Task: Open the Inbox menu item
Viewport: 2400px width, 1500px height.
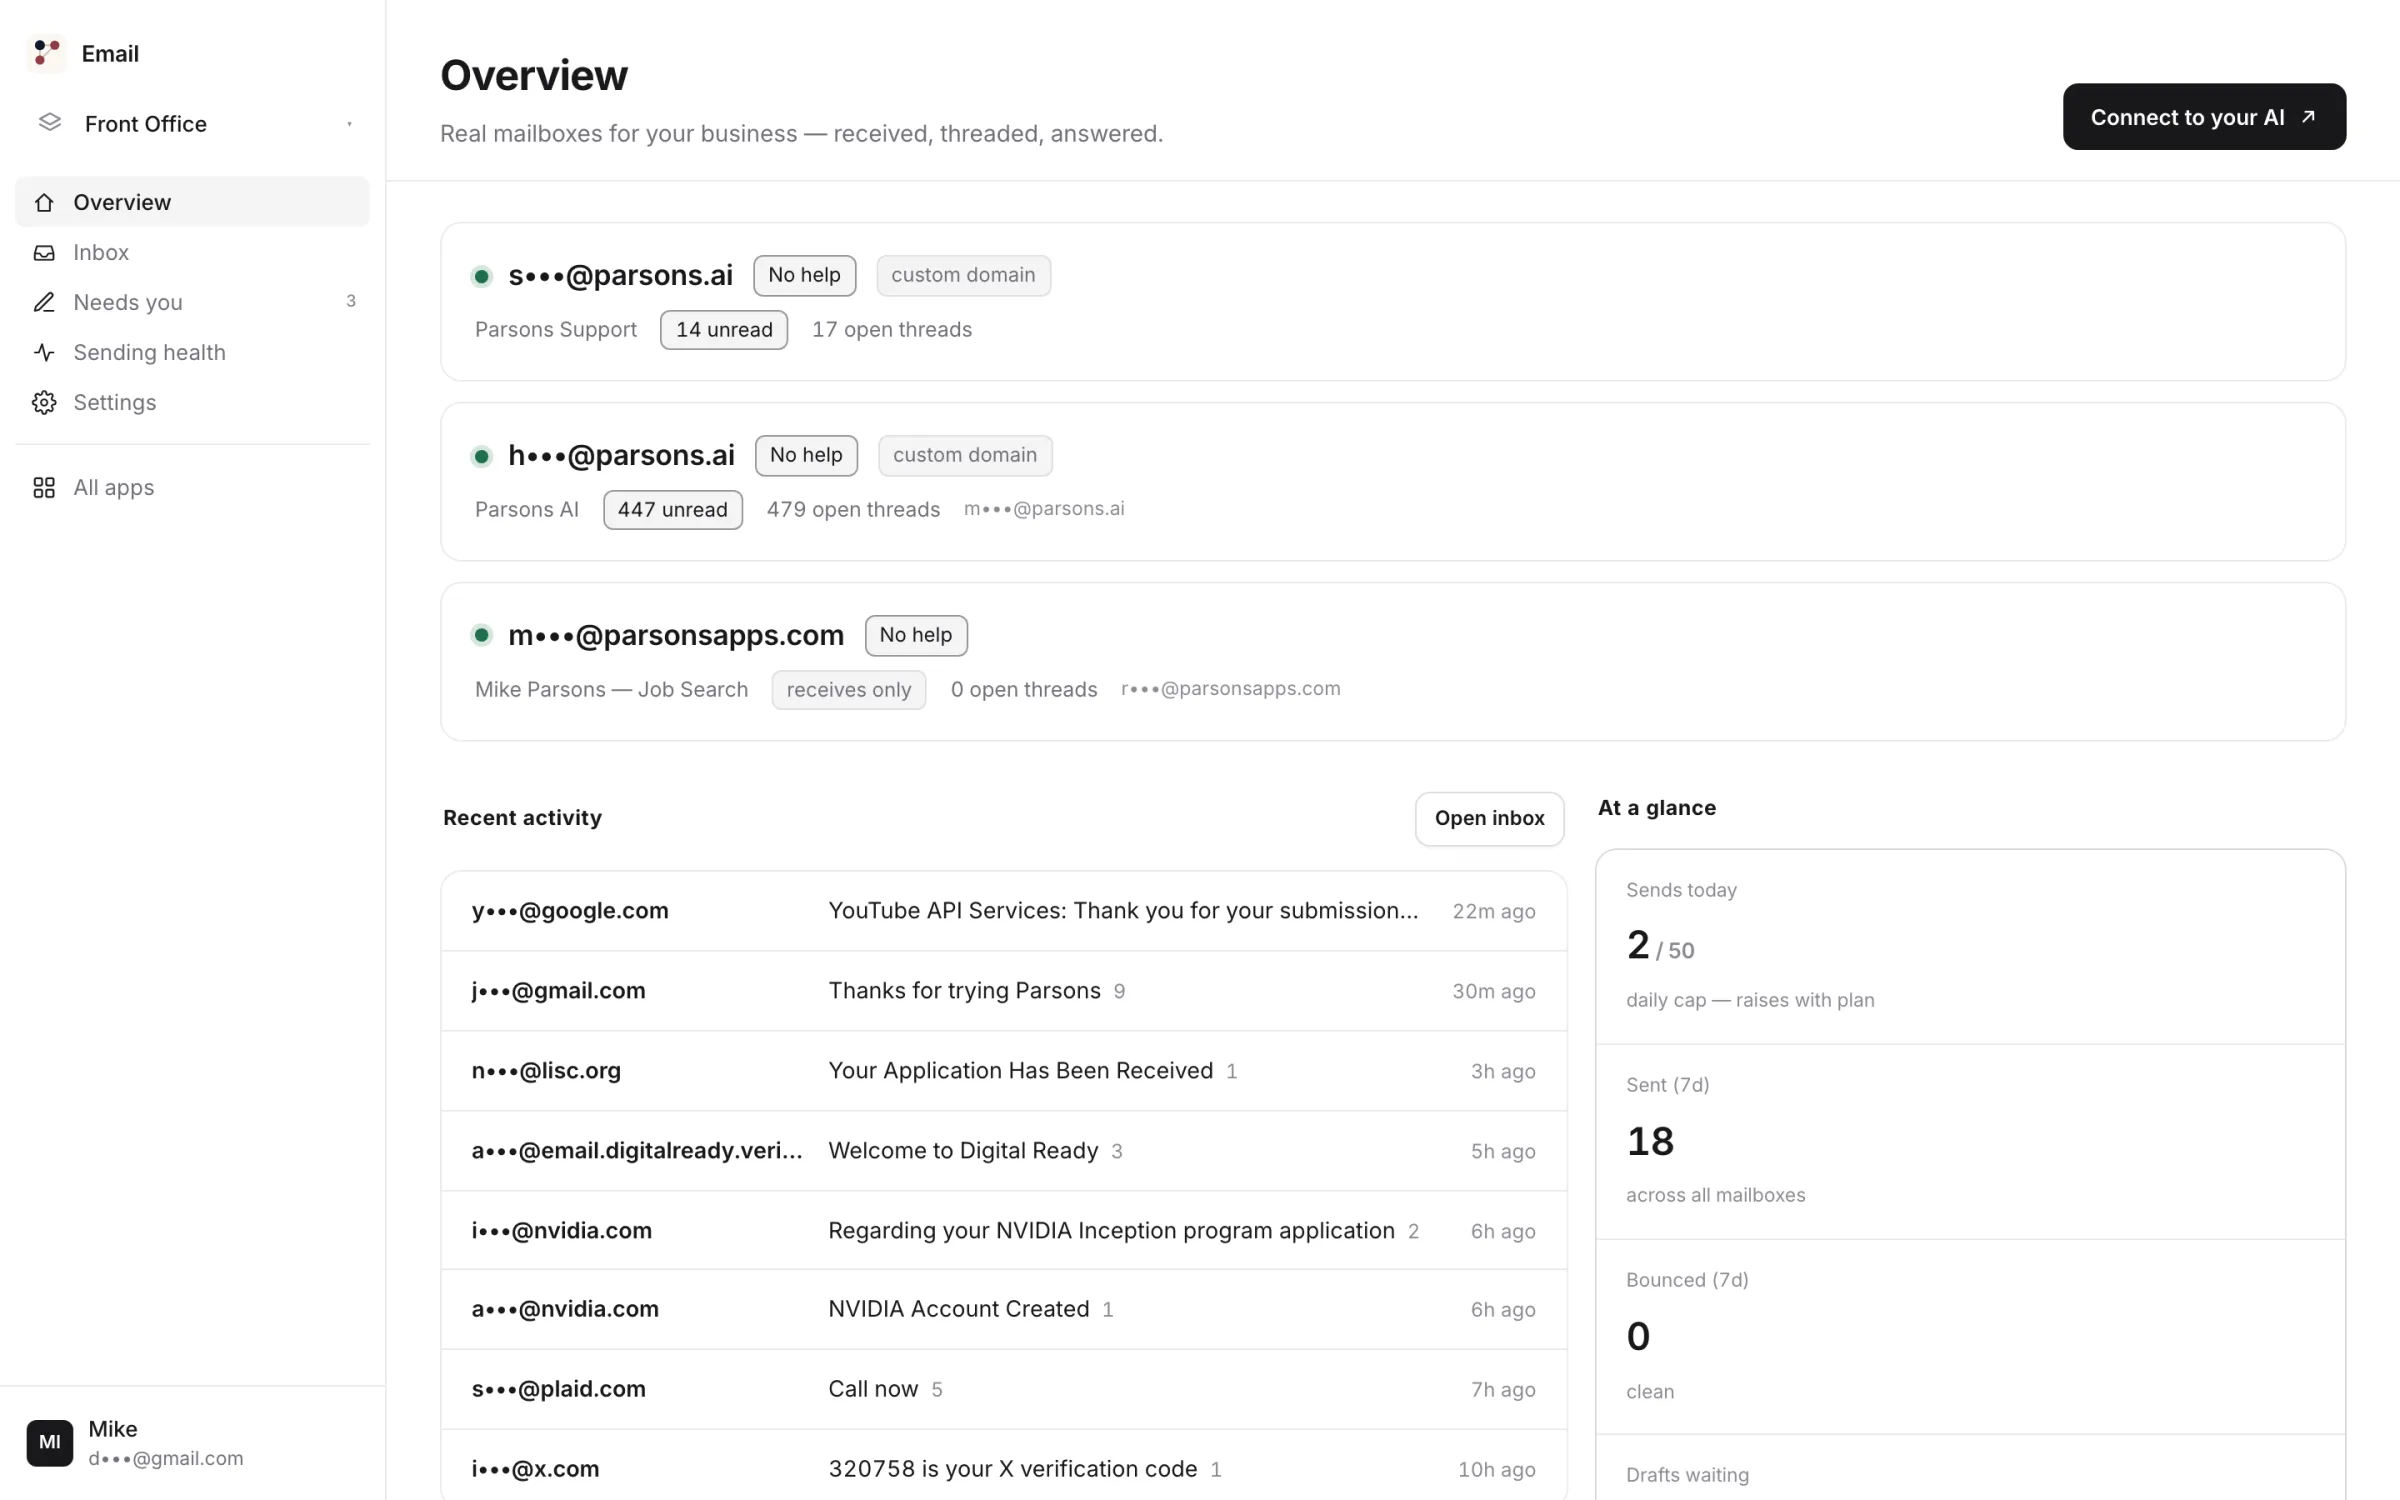Action: [192, 252]
